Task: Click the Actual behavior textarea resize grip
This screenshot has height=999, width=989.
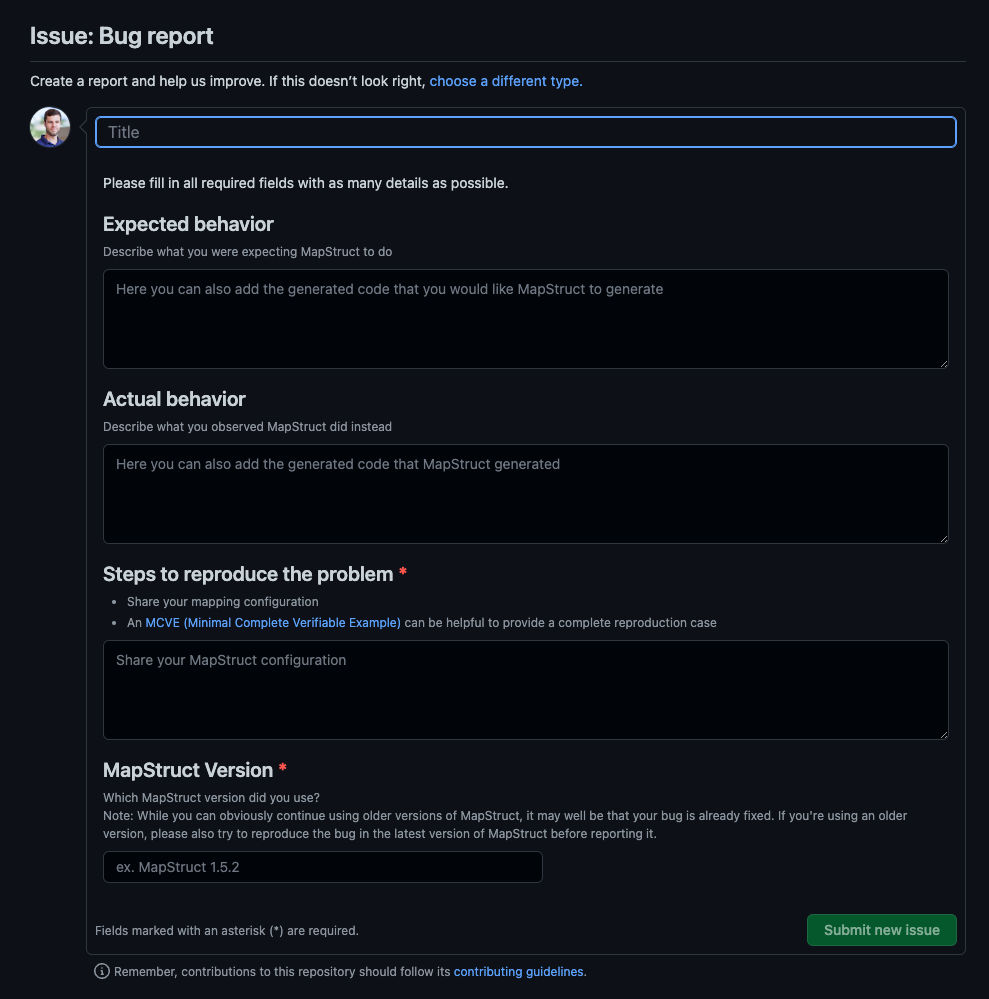Action: coord(942,537)
